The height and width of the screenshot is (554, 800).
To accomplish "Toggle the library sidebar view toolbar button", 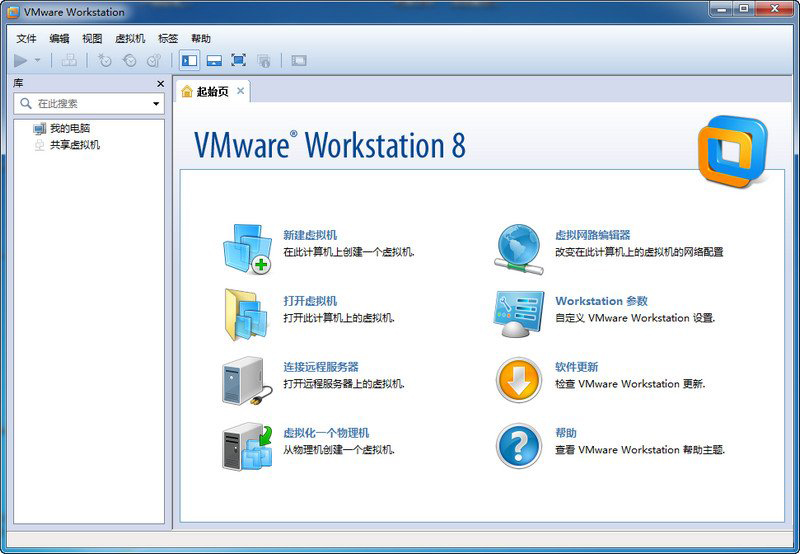I will 189,60.
